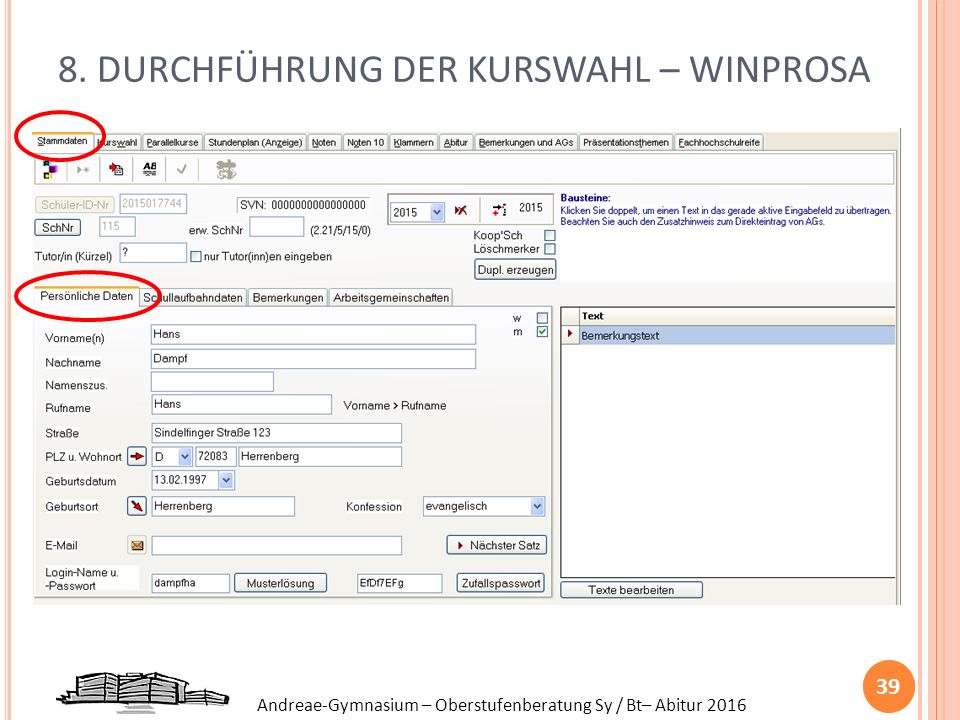The width and height of the screenshot is (960, 720).
Task: Uncheck the 'm' gender checkbox
Action: tap(542, 332)
